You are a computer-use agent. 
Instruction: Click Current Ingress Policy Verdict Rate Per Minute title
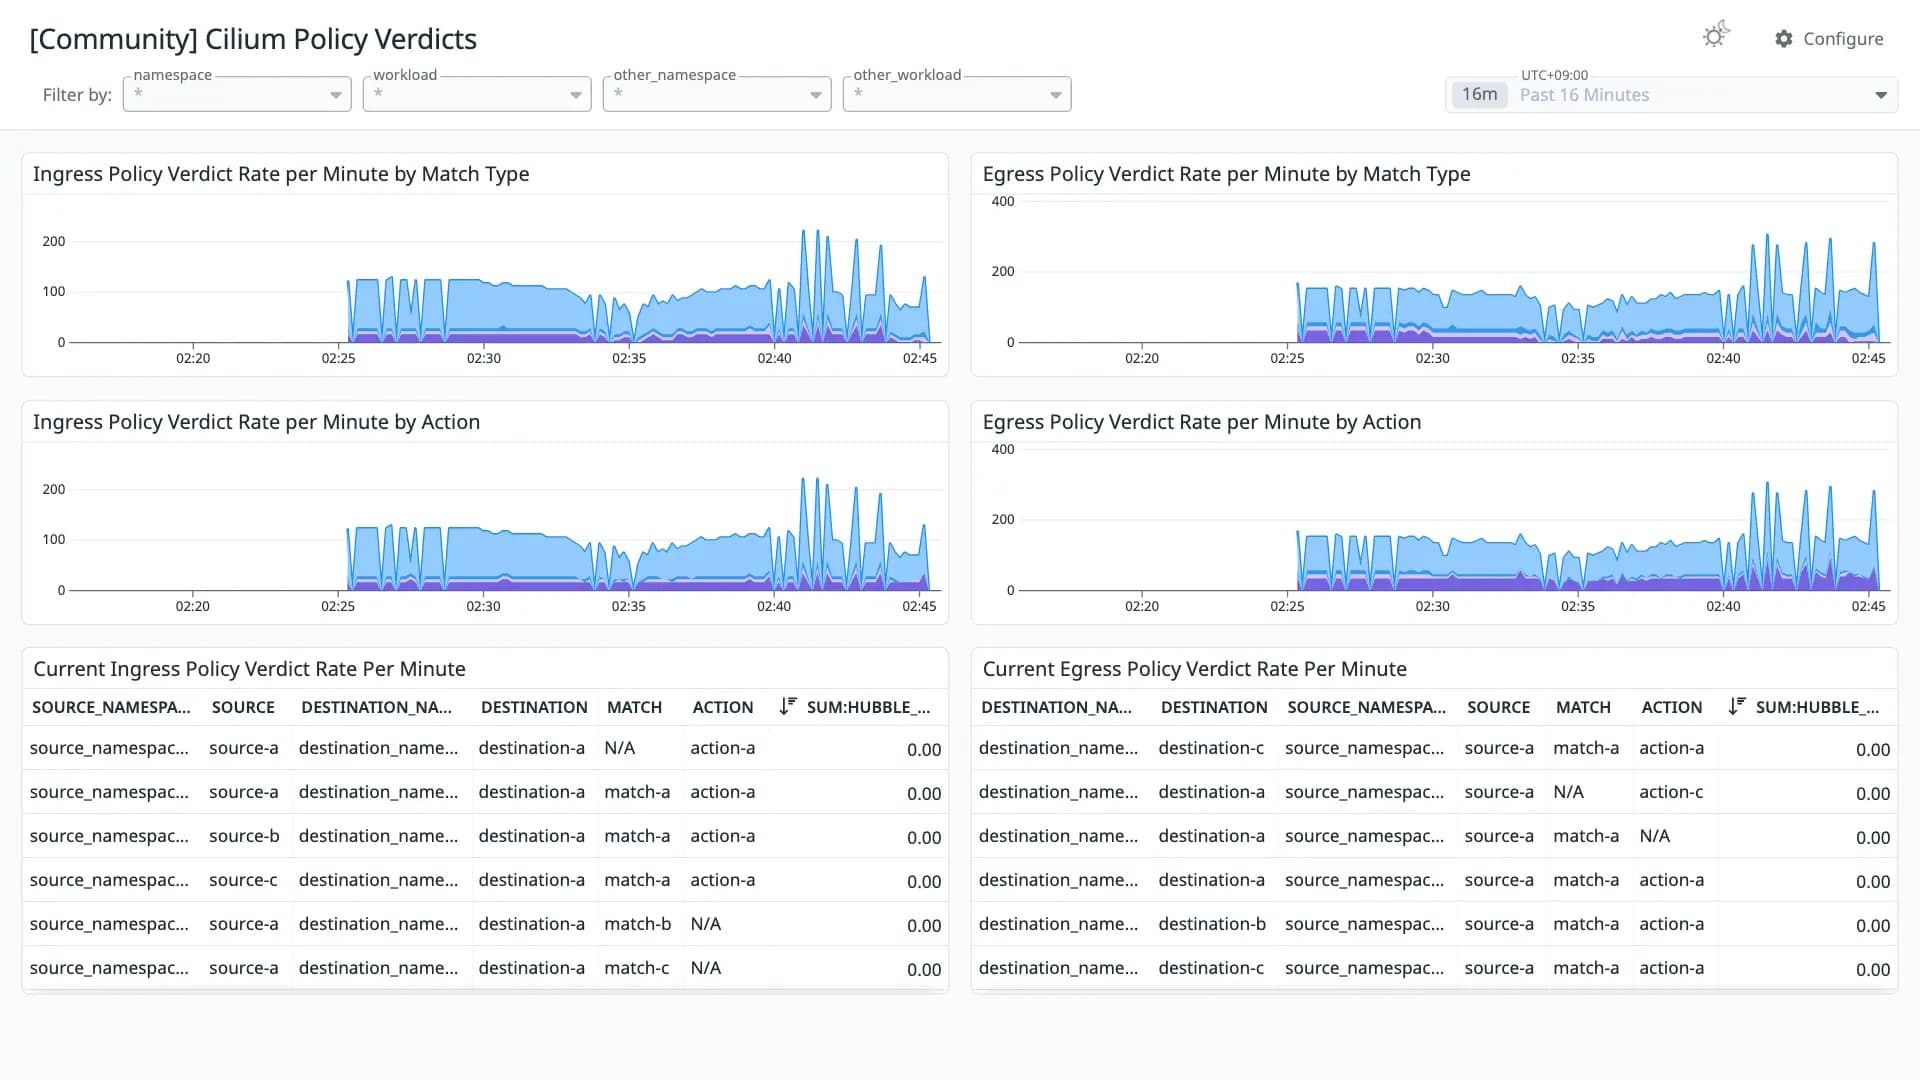tap(249, 669)
